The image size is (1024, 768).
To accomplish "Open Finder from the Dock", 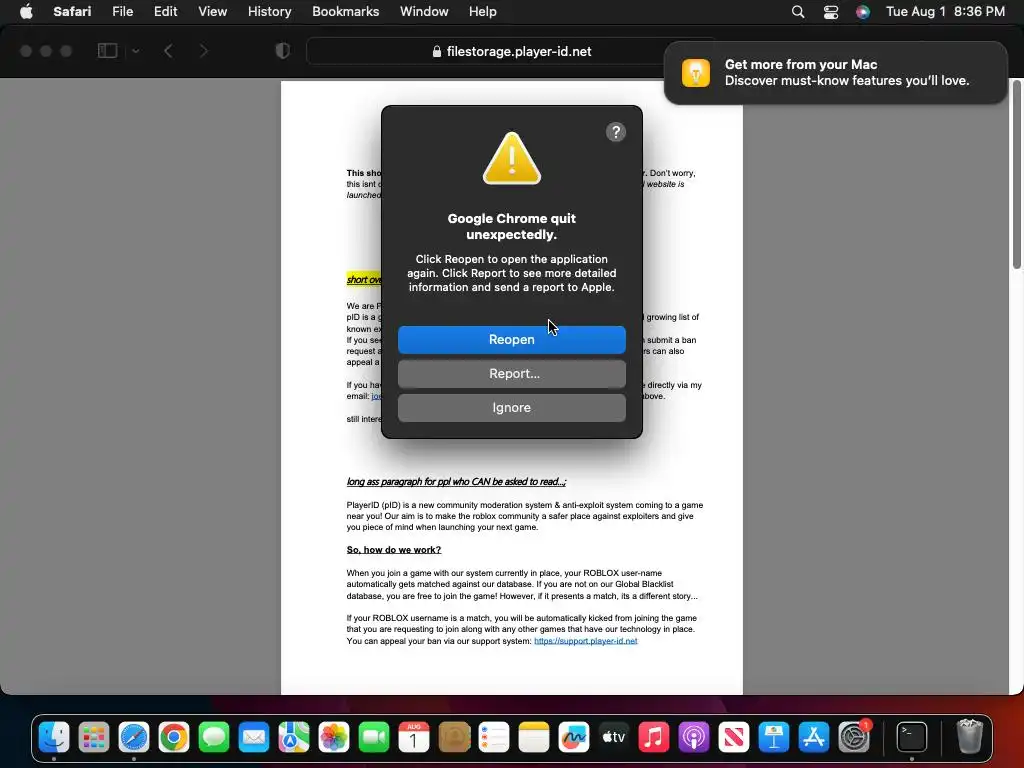I will 54,737.
